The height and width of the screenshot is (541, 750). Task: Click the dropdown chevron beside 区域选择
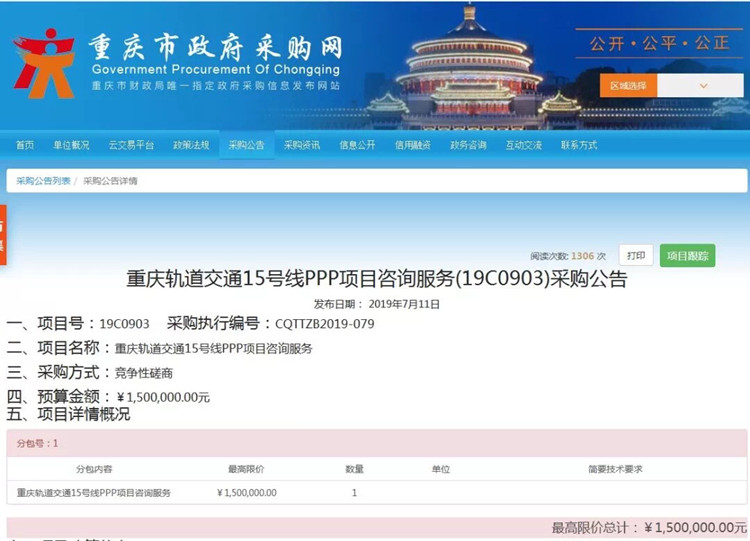(704, 86)
